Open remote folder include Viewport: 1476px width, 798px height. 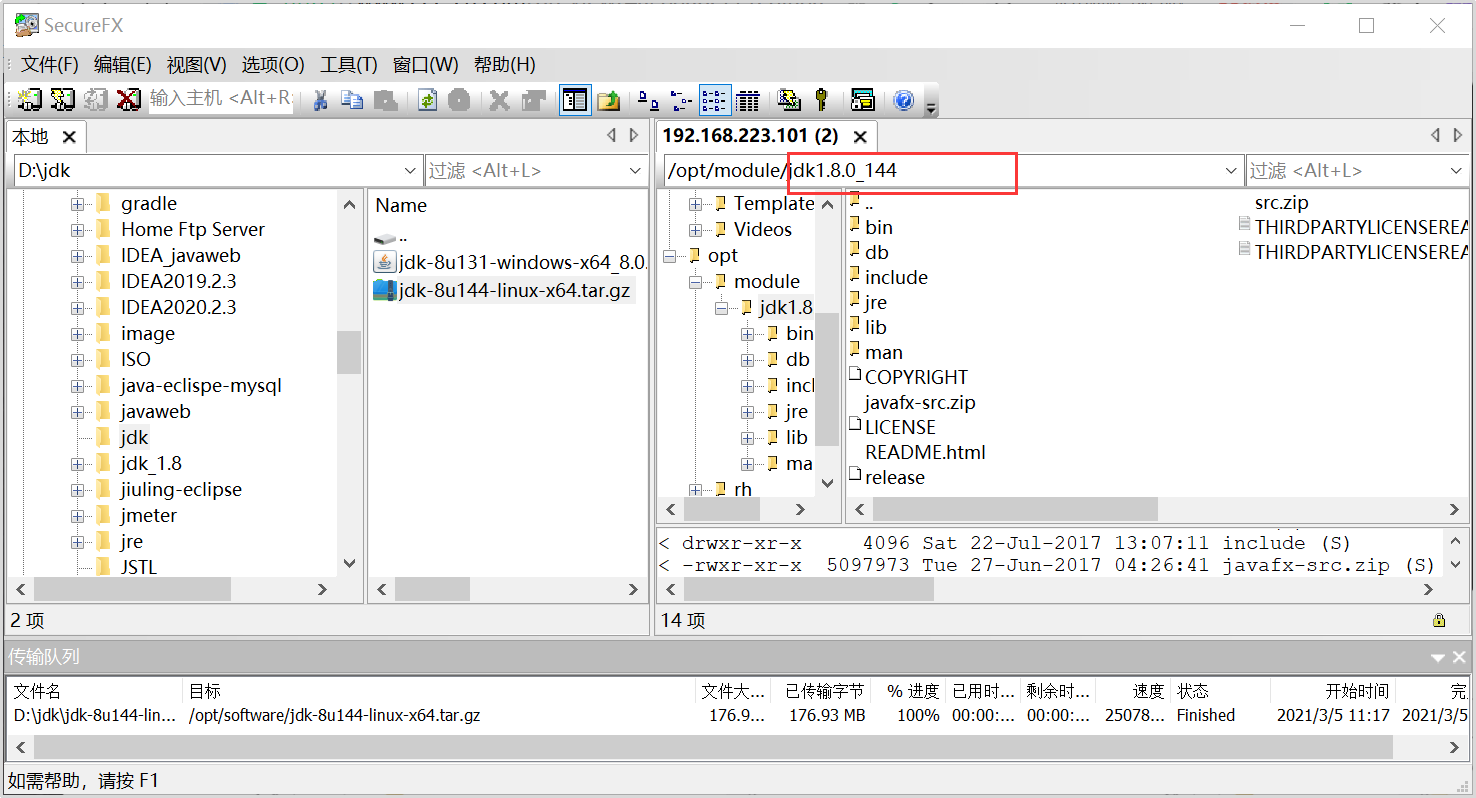coord(896,278)
